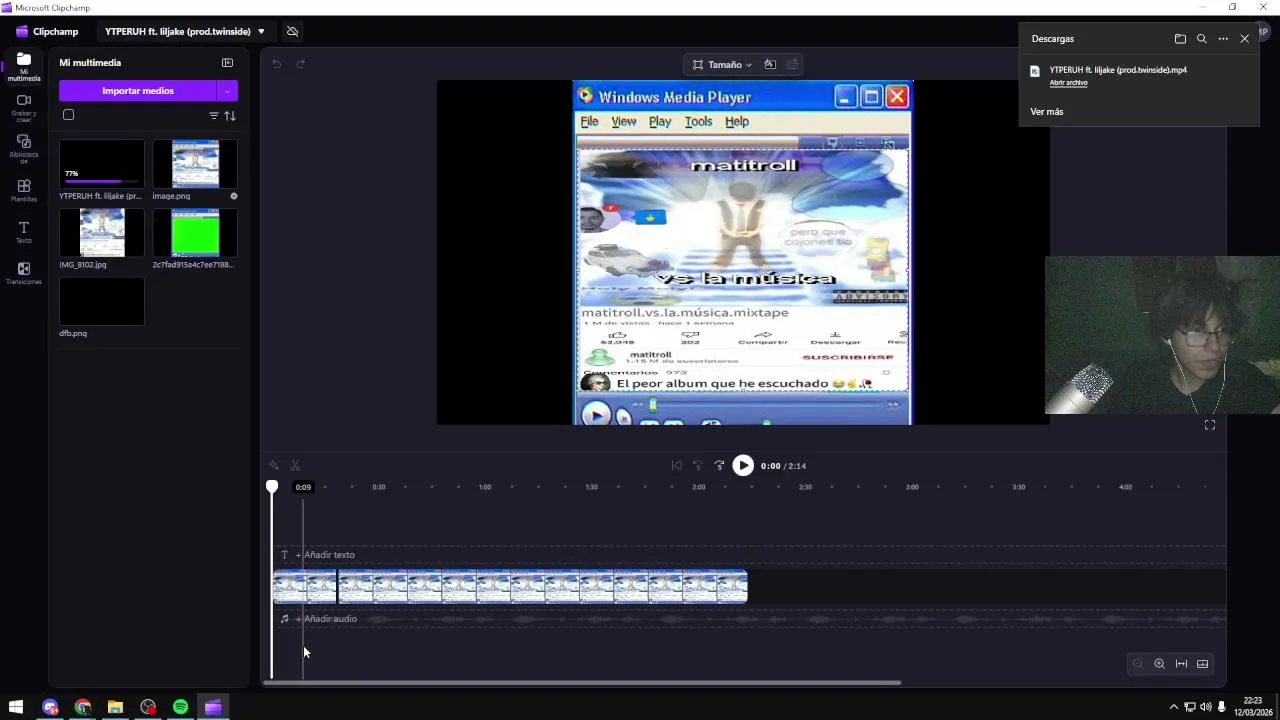Click the magic tool left of the scissors

pos(274,466)
